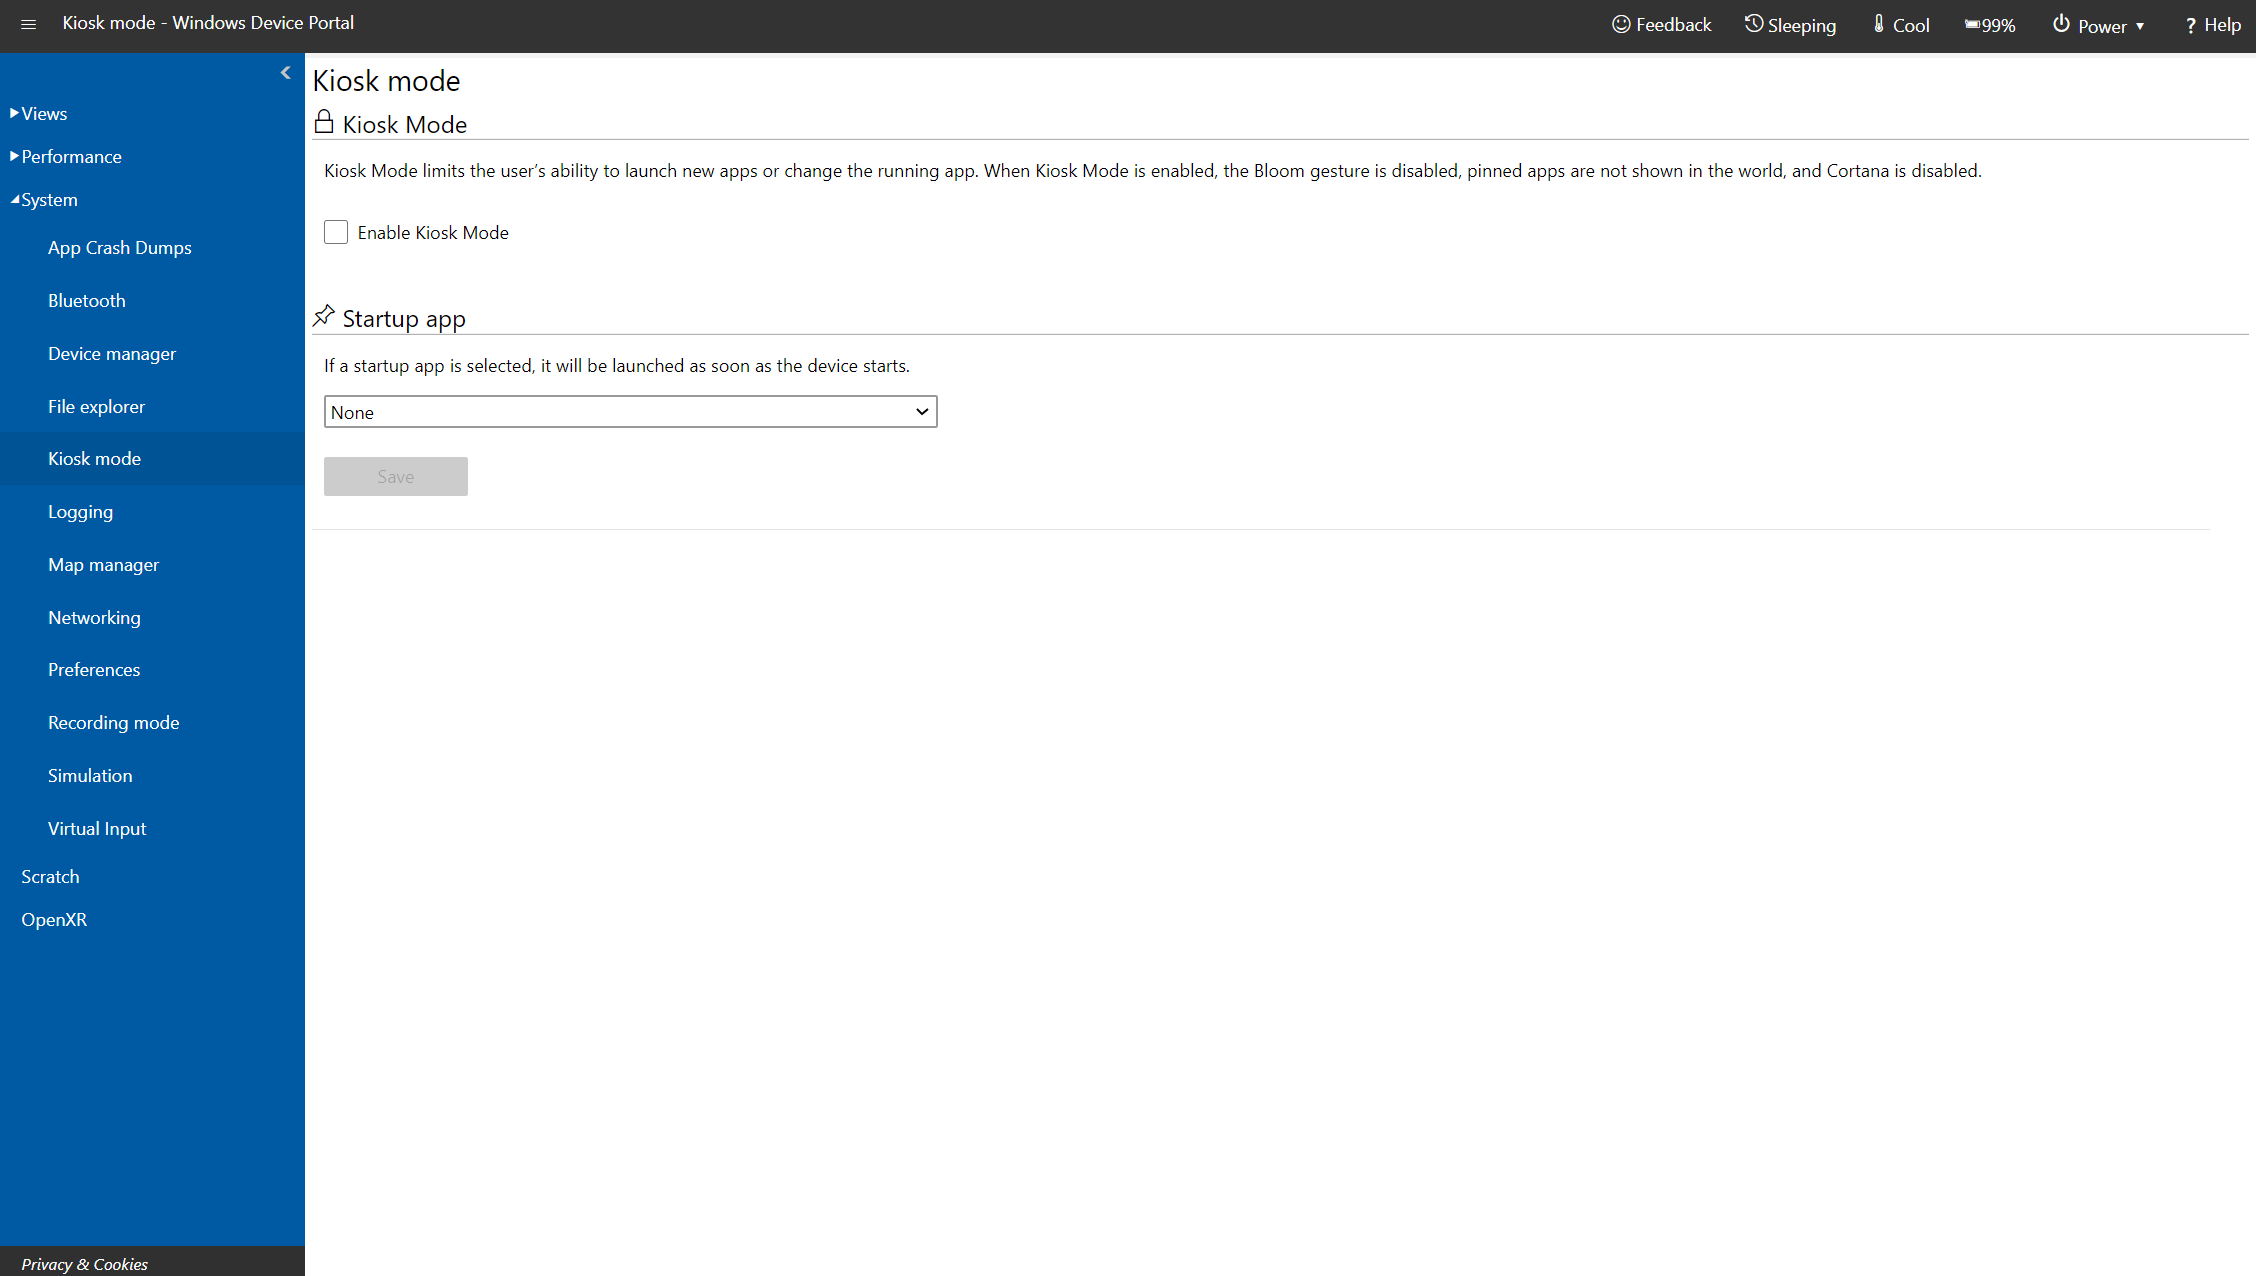Click the Startup app pin icon

(322, 316)
